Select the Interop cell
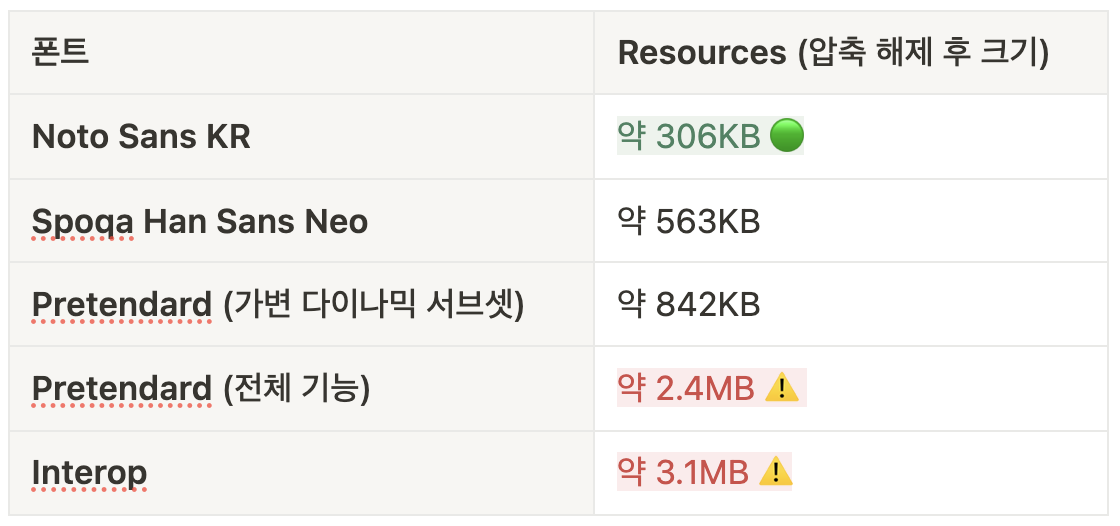The image size is (1120, 526). click(x=300, y=472)
